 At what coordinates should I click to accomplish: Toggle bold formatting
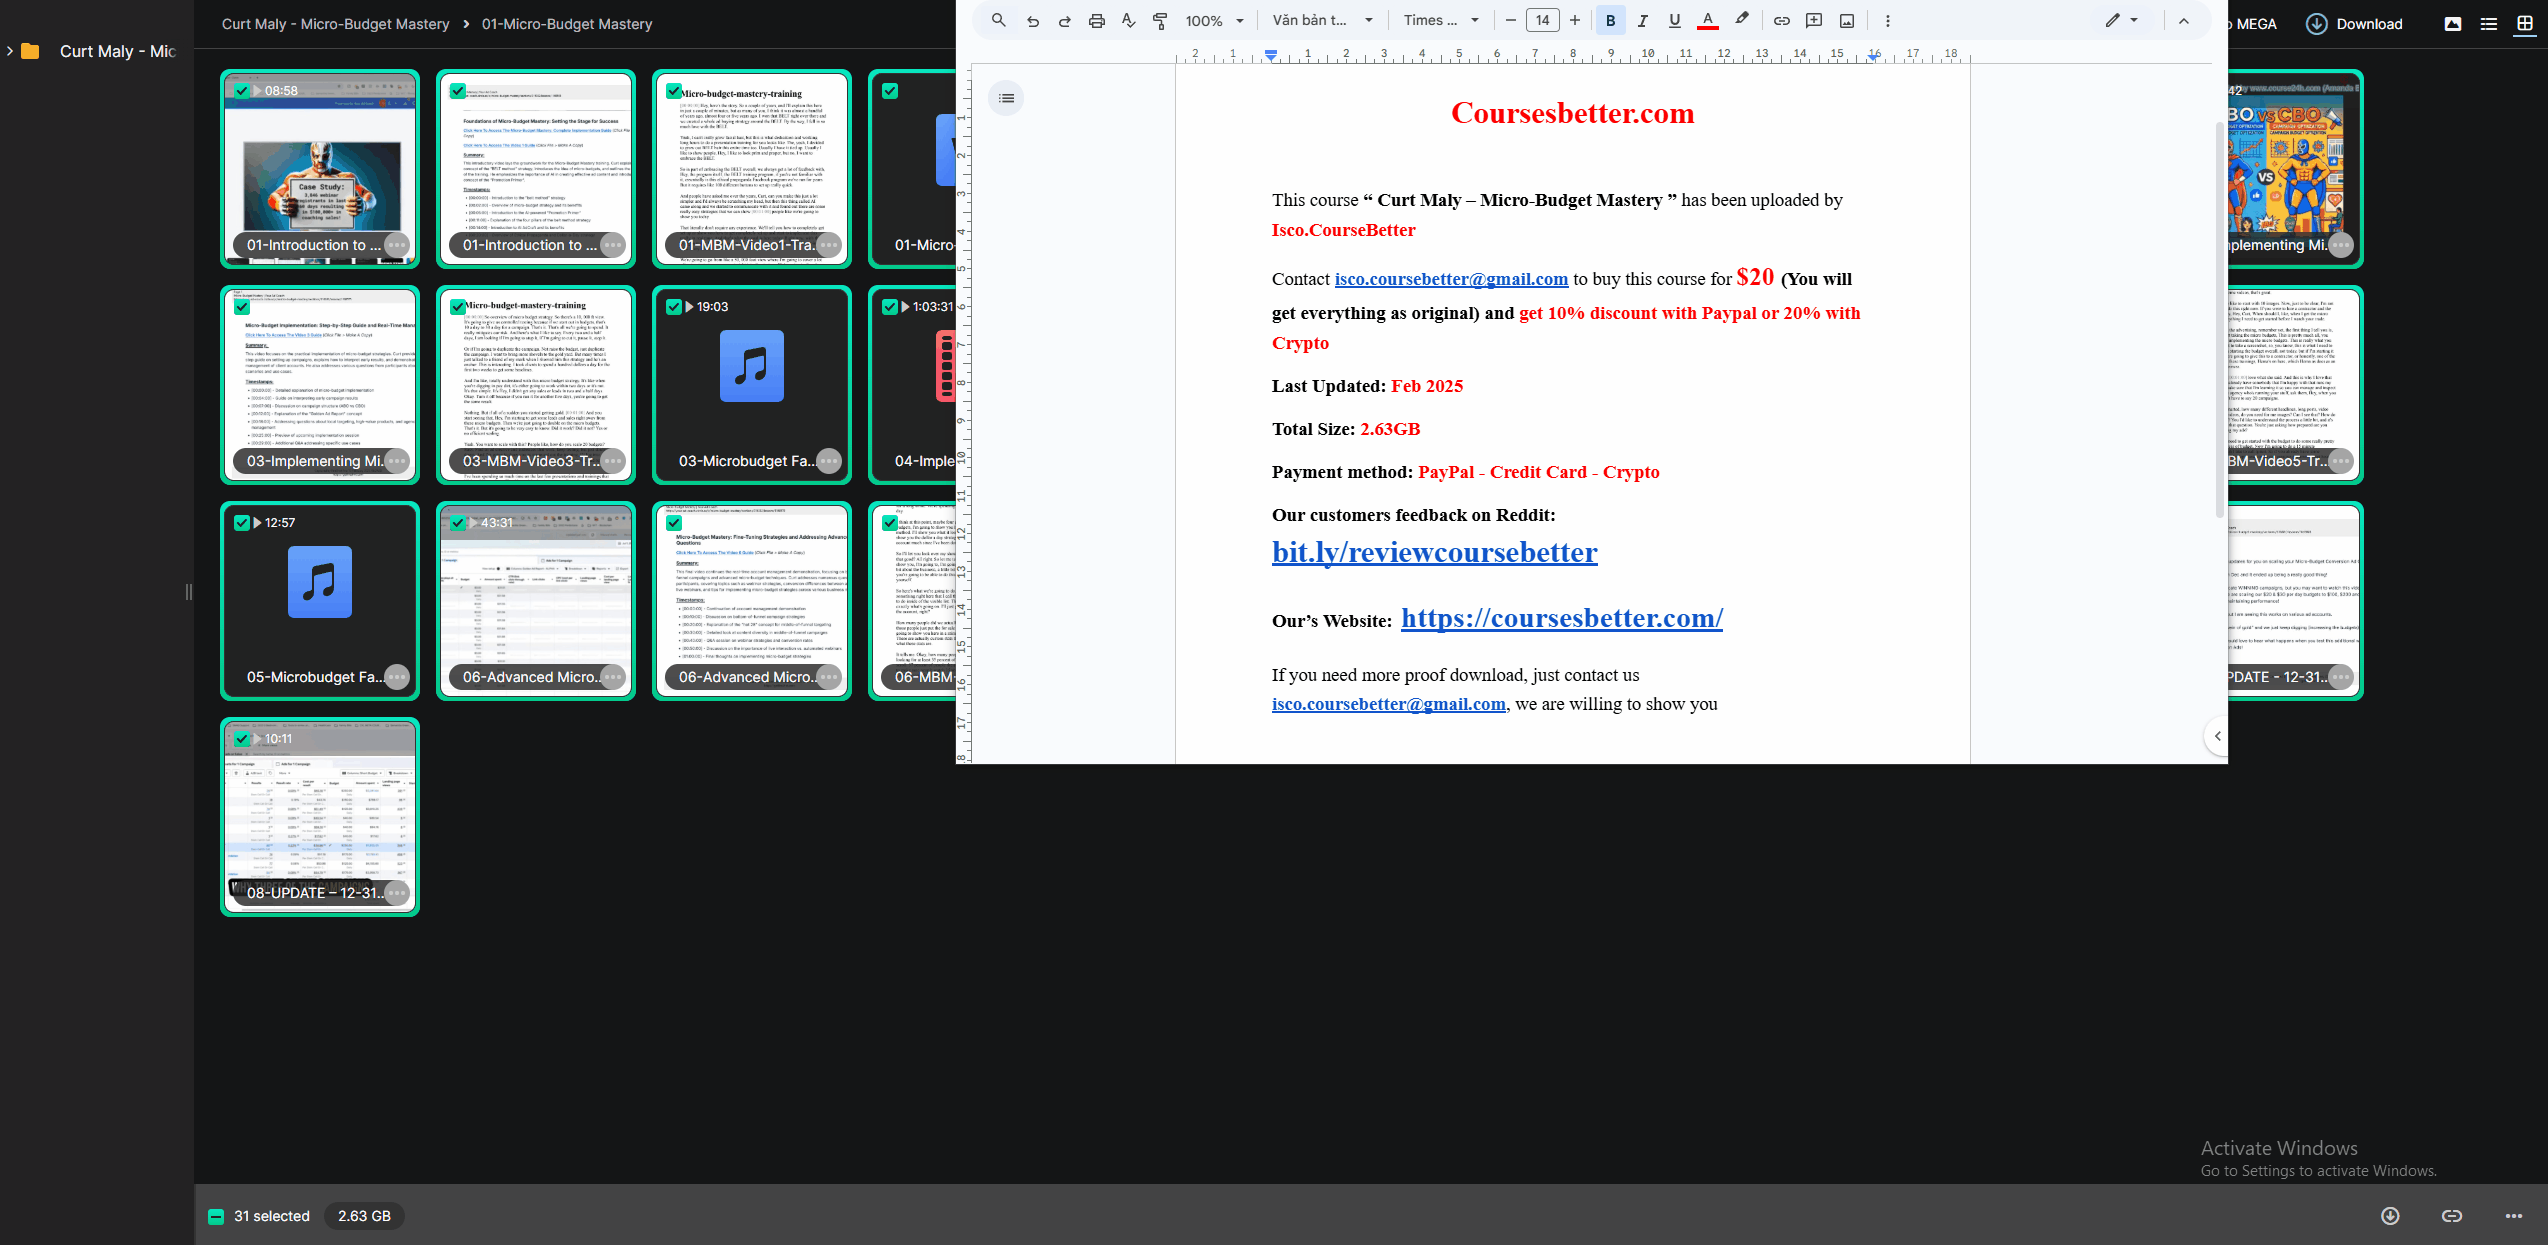coord(1610,20)
